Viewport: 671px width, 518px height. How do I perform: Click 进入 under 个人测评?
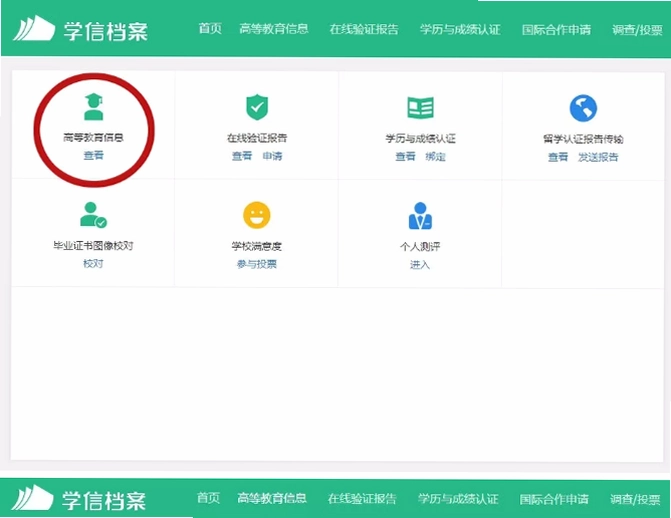[x=420, y=265]
